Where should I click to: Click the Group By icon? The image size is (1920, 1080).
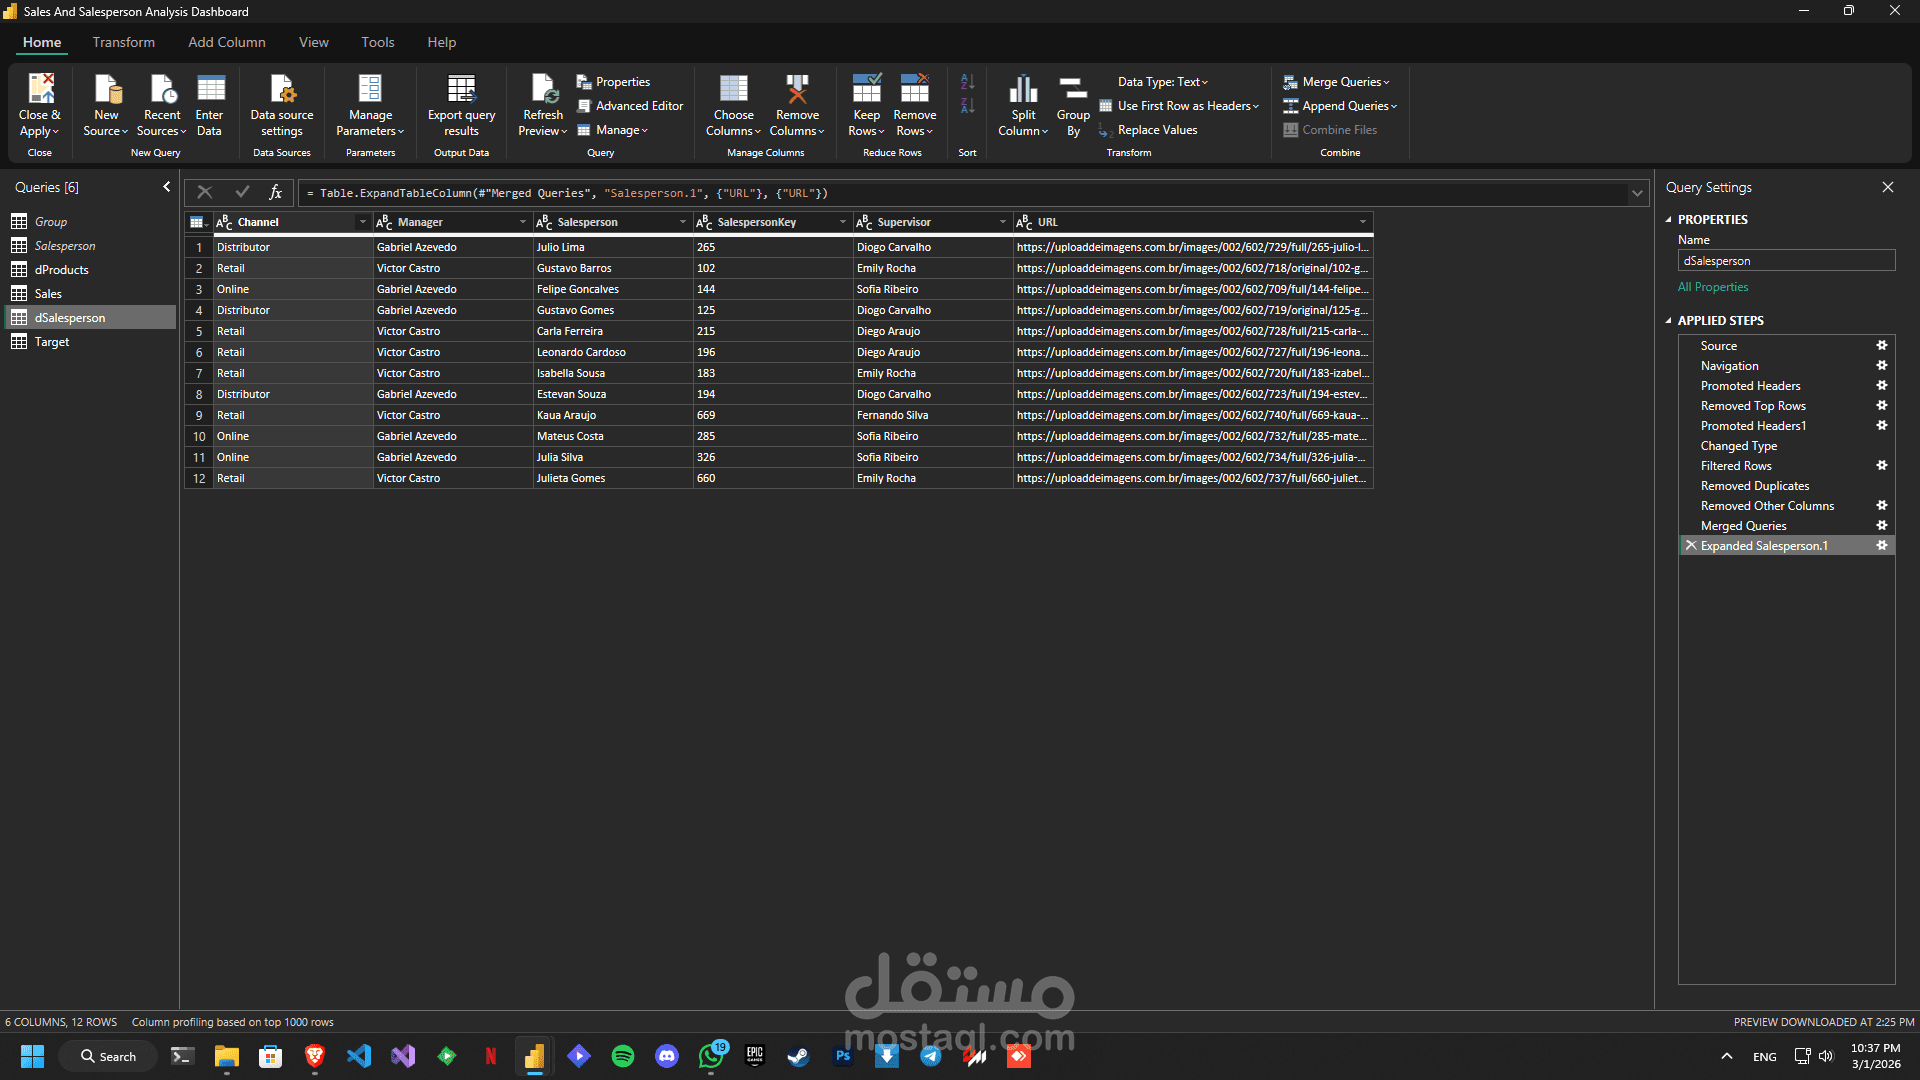coord(1073,90)
